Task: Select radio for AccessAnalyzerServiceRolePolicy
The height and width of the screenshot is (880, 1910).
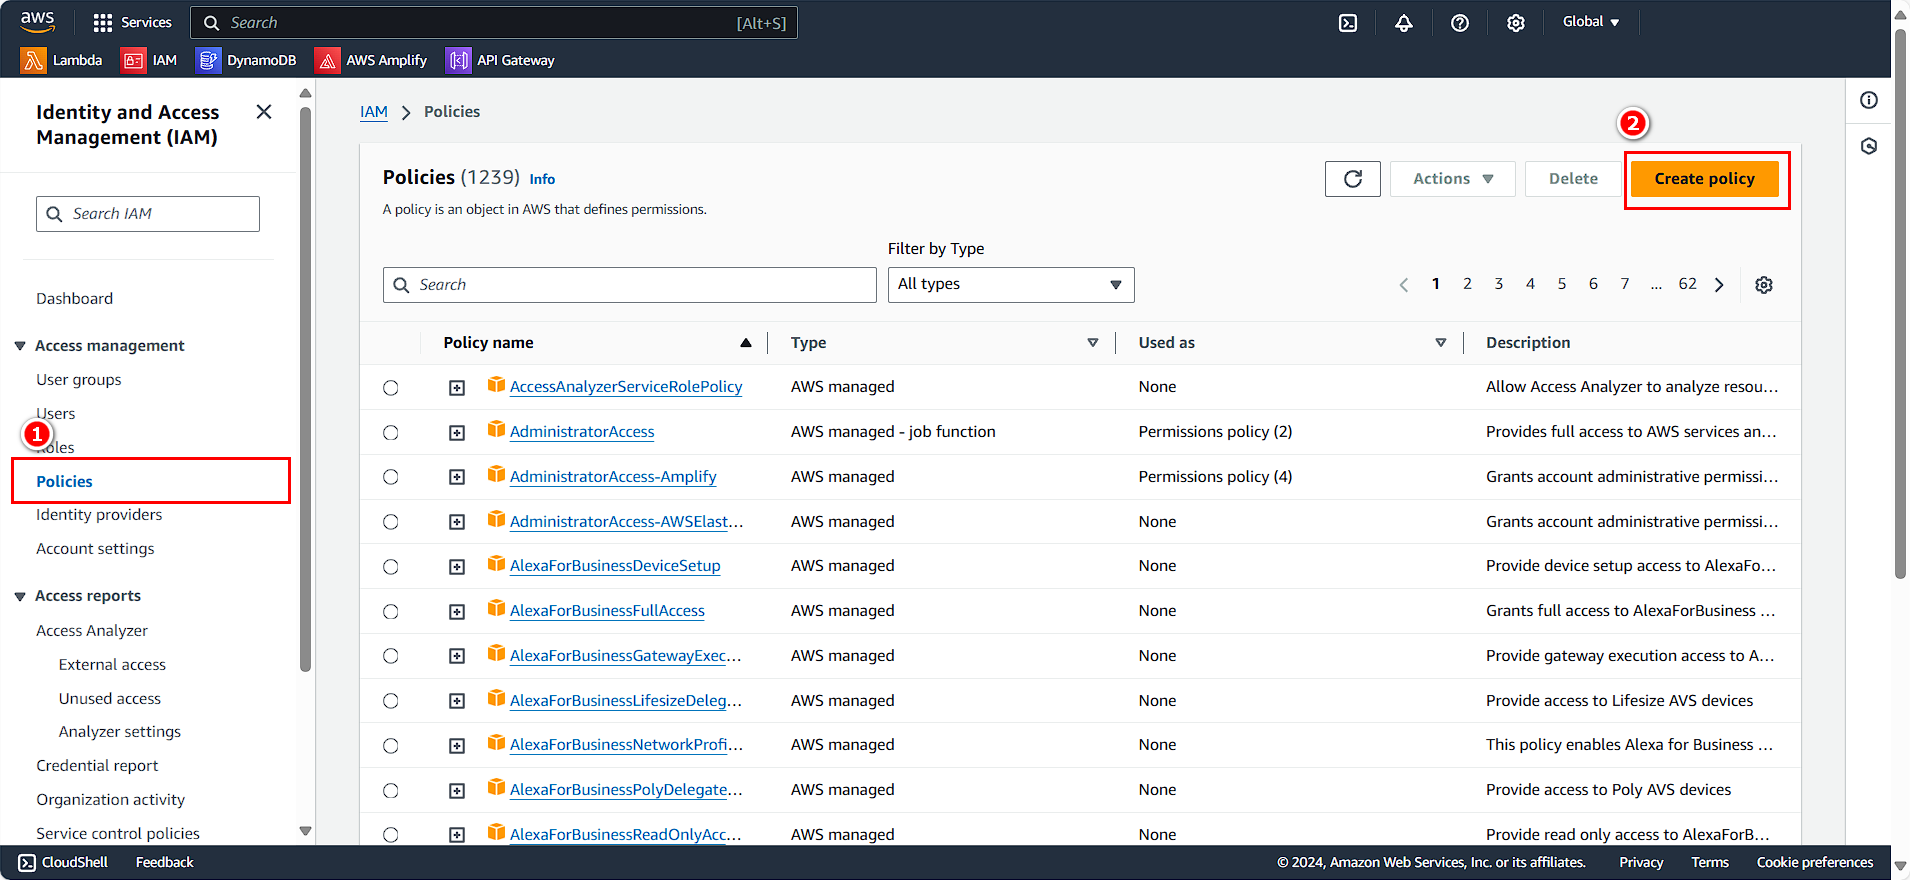Action: pos(391,388)
